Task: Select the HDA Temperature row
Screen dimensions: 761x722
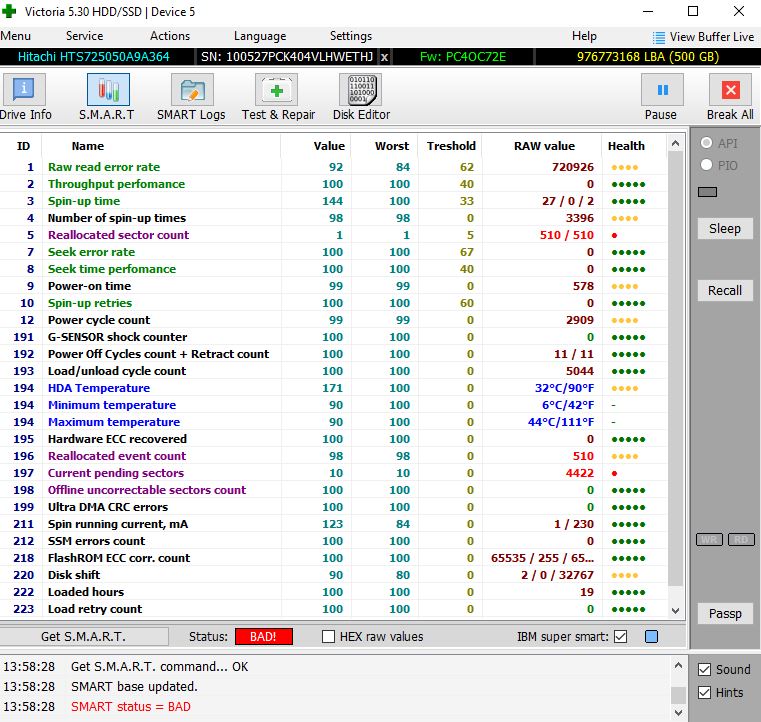Action: pyautogui.click(x=333, y=388)
